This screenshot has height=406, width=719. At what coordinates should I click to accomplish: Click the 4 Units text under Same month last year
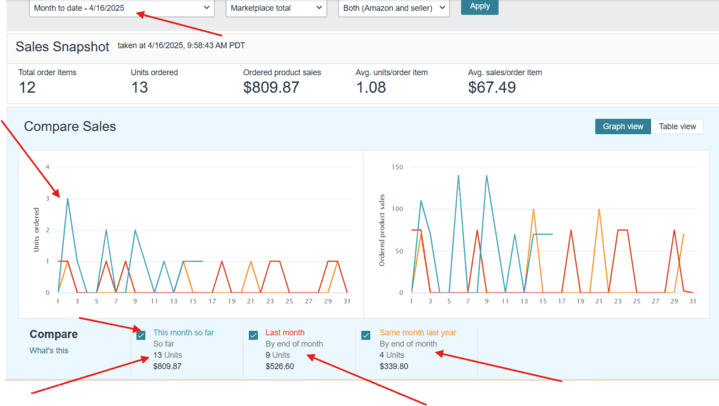point(392,355)
